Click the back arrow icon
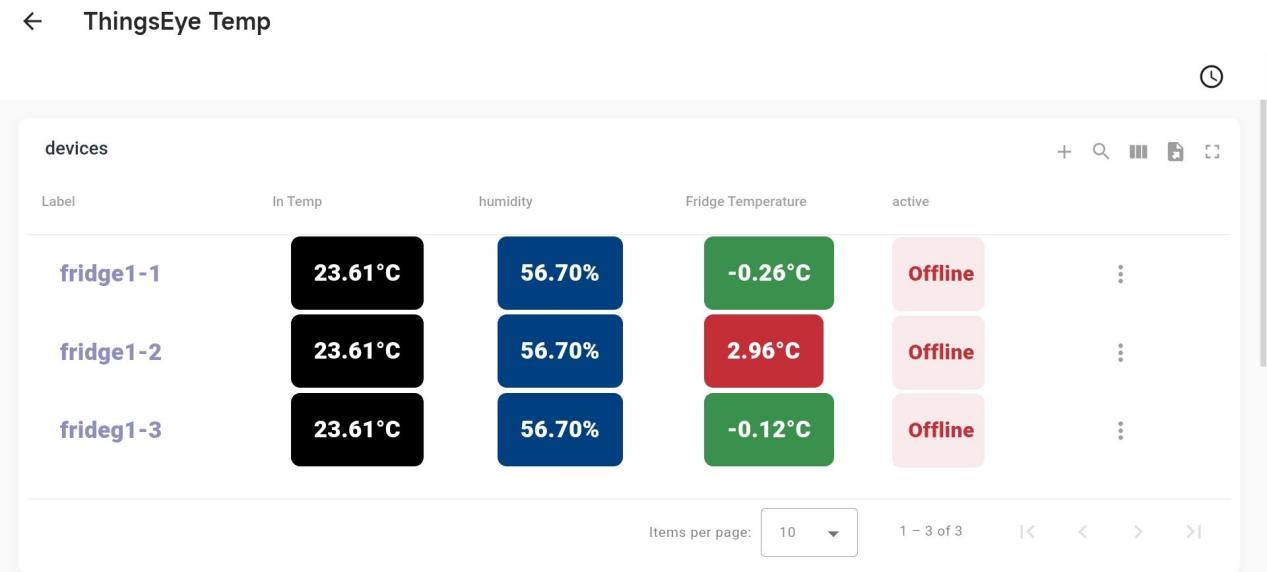Screen dimensions: 1267x572 pyautogui.click(x=33, y=22)
